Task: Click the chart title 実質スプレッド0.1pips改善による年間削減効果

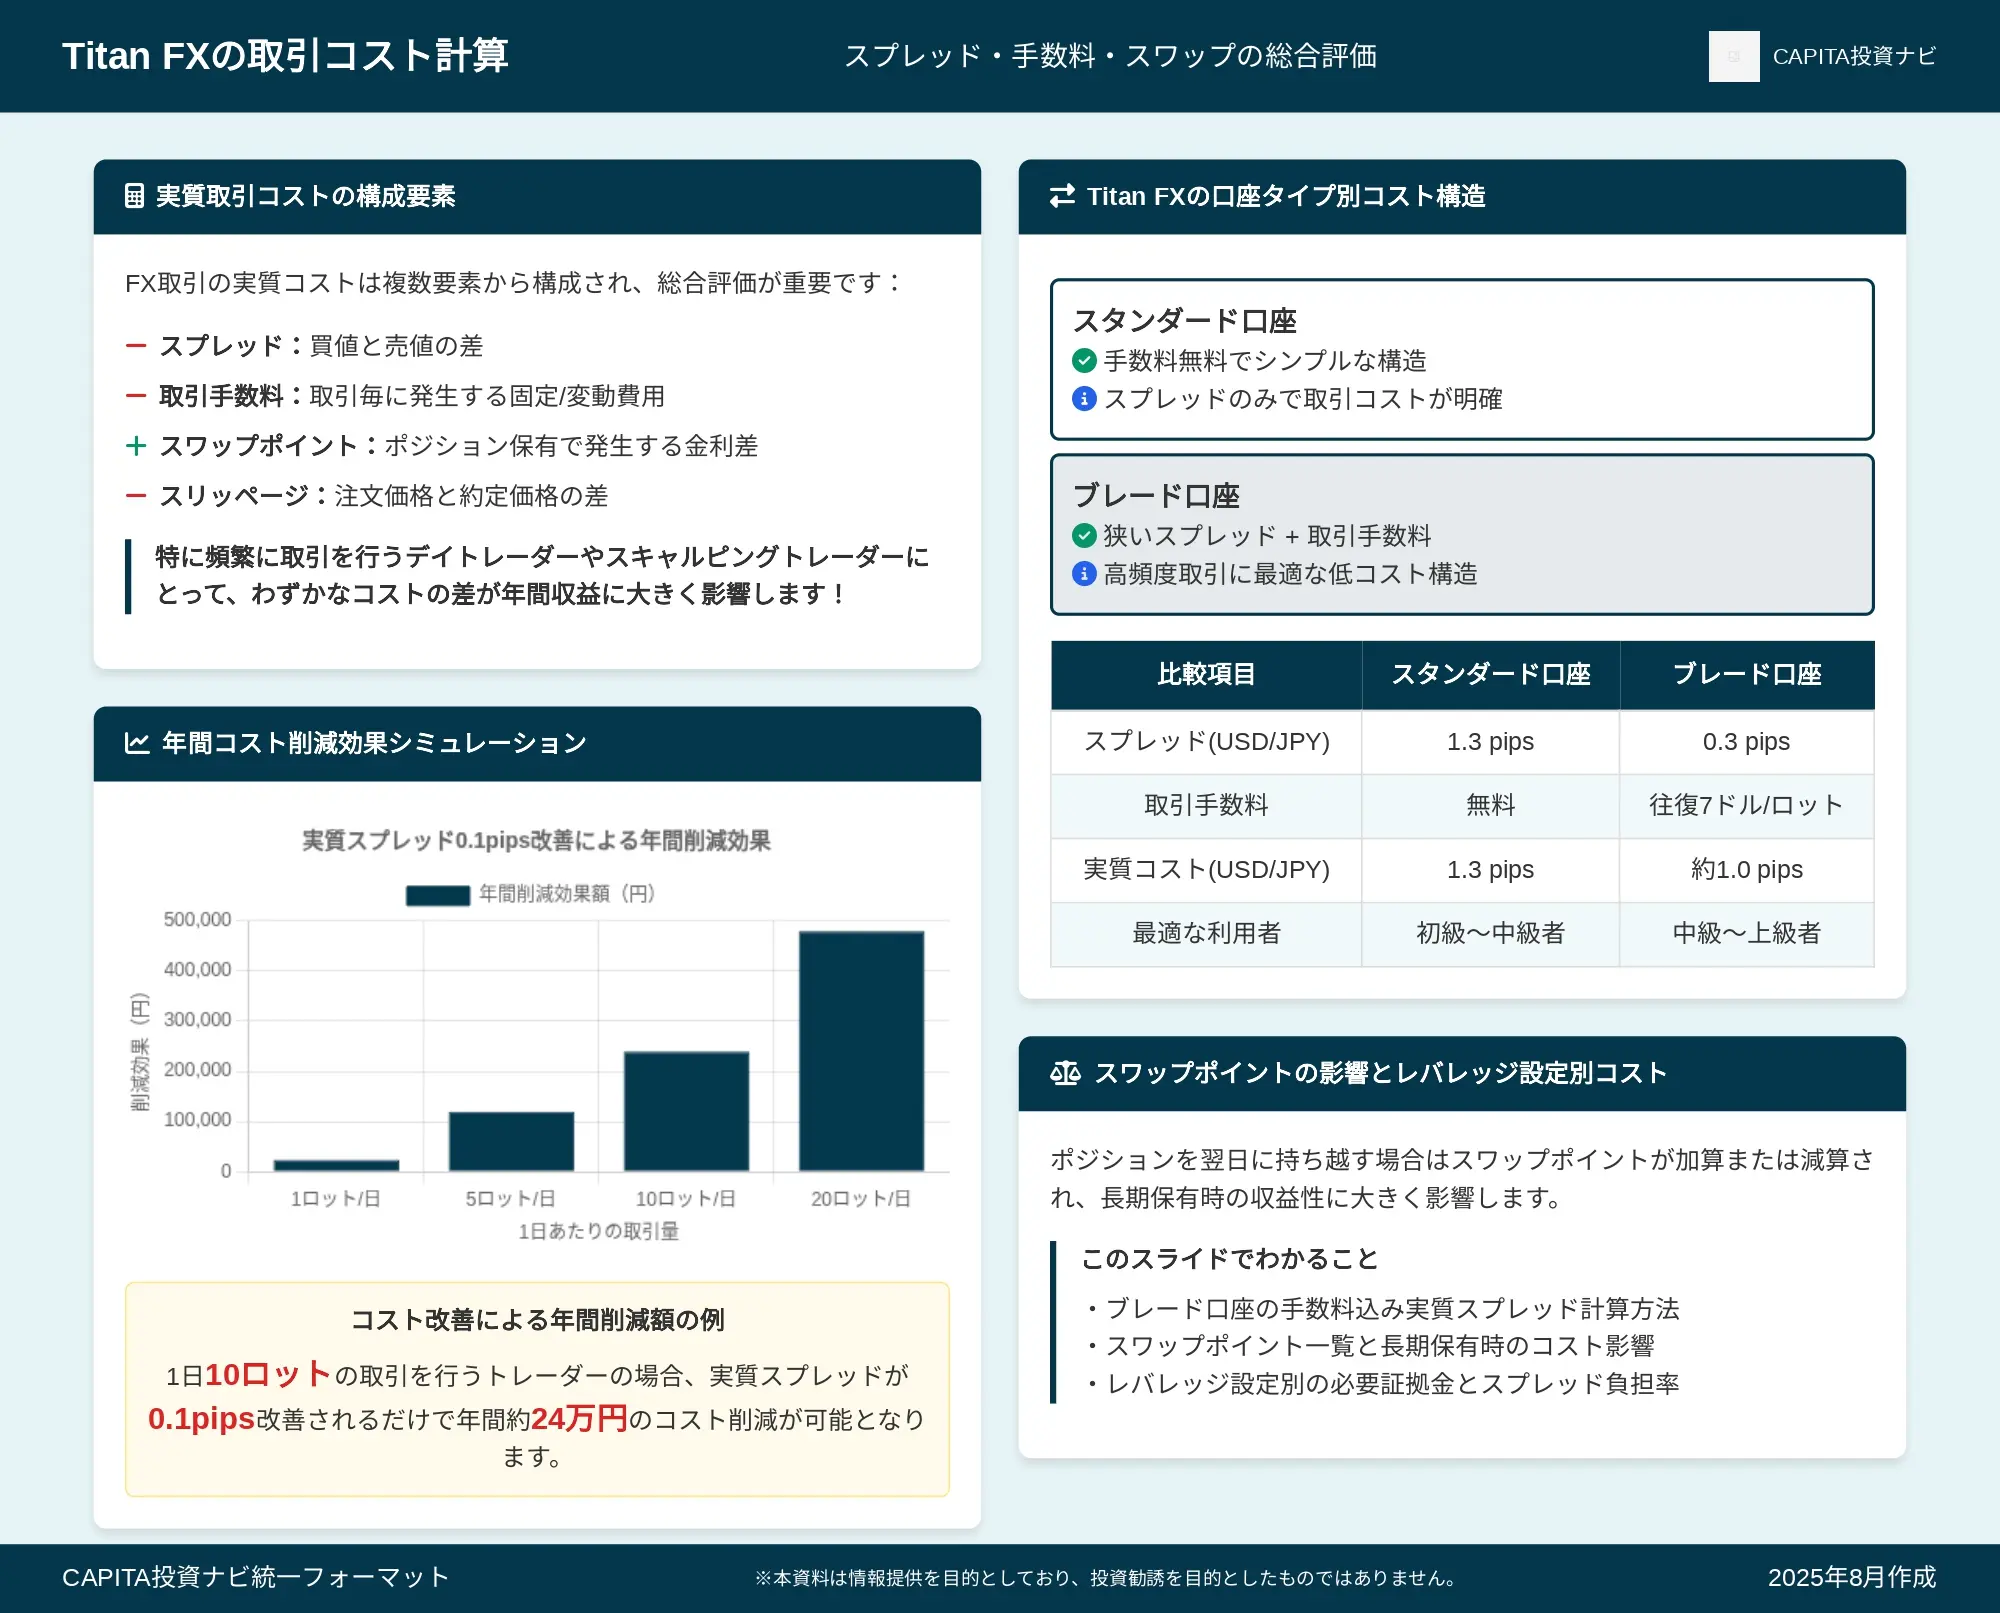Action: tap(537, 841)
